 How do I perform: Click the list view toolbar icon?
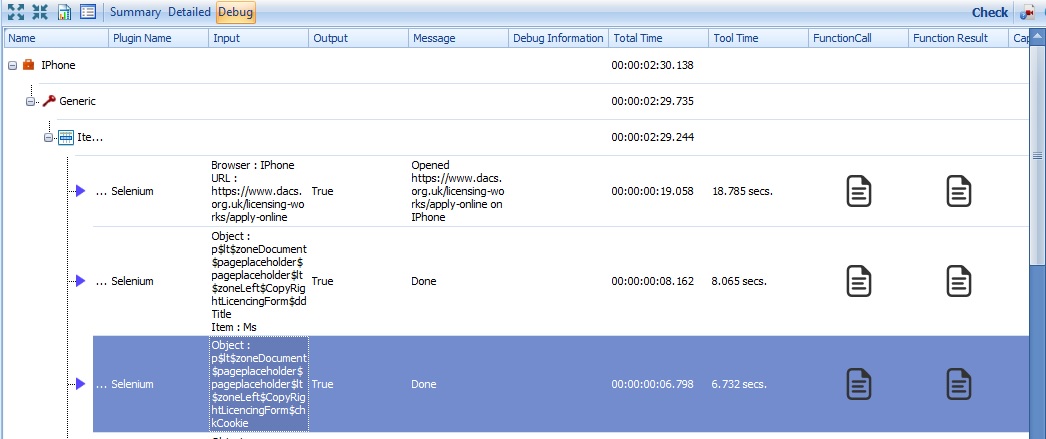(x=87, y=11)
